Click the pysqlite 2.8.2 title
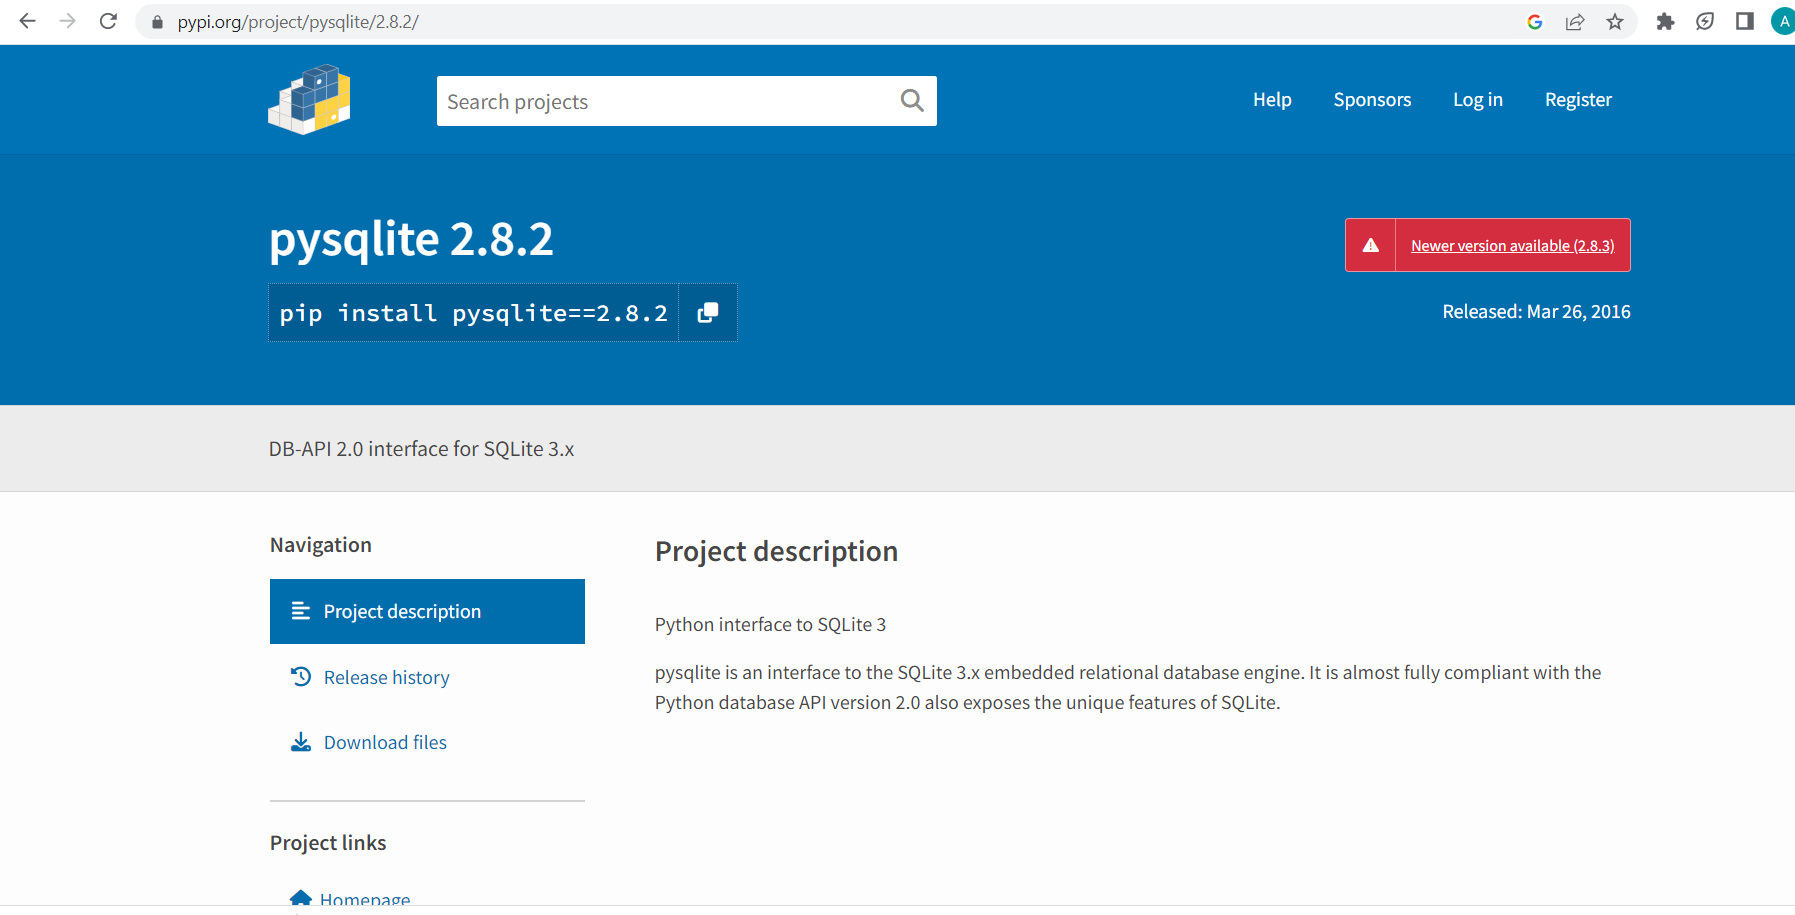This screenshot has width=1795, height=915. coord(411,239)
